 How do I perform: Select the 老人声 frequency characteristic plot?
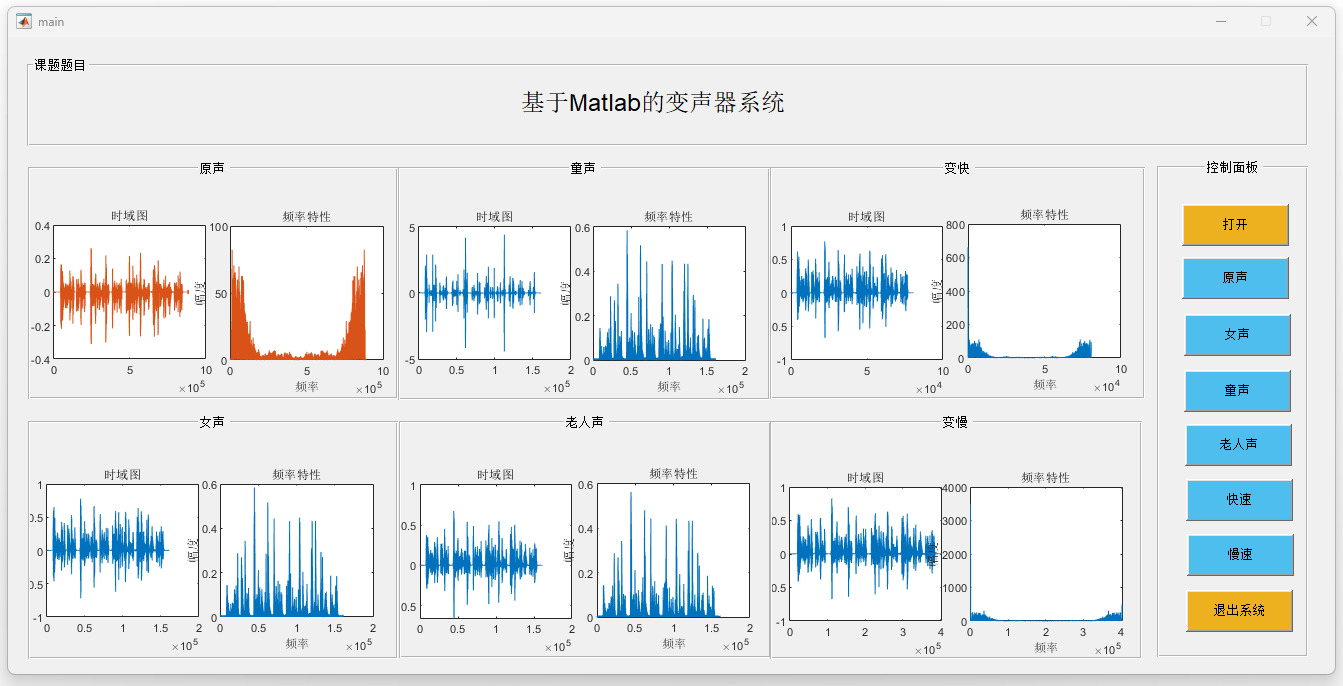click(673, 551)
